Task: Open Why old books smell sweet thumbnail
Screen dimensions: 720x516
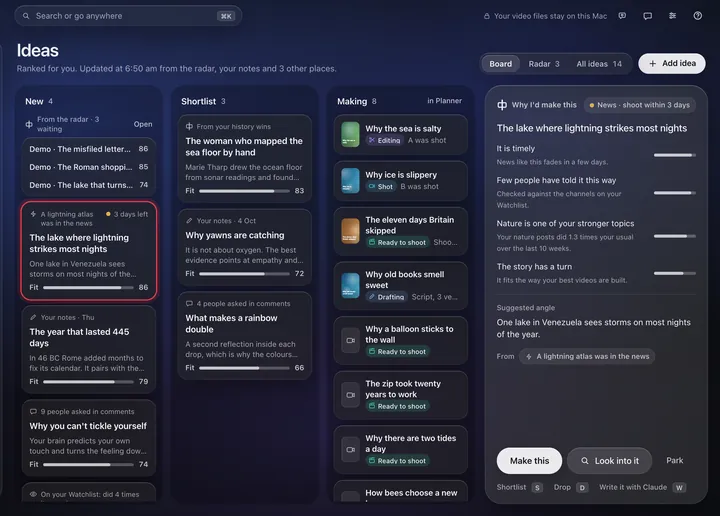Action: [x=350, y=285]
